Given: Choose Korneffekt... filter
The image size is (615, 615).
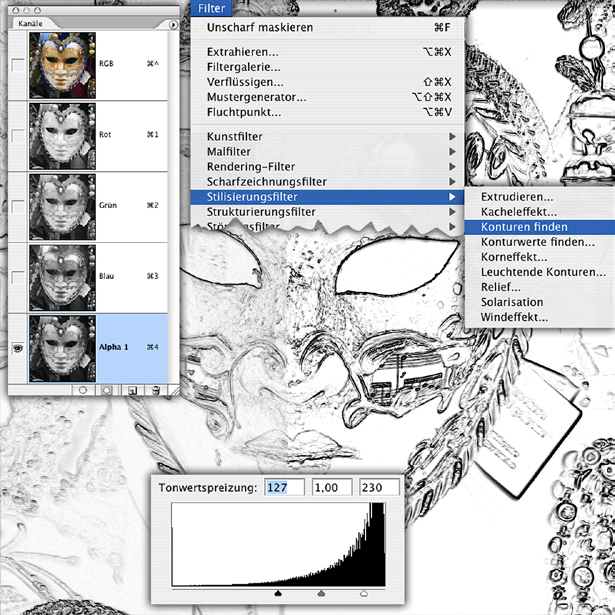Looking at the screenshot, I should pyautogui.click(x=540, y=257).
